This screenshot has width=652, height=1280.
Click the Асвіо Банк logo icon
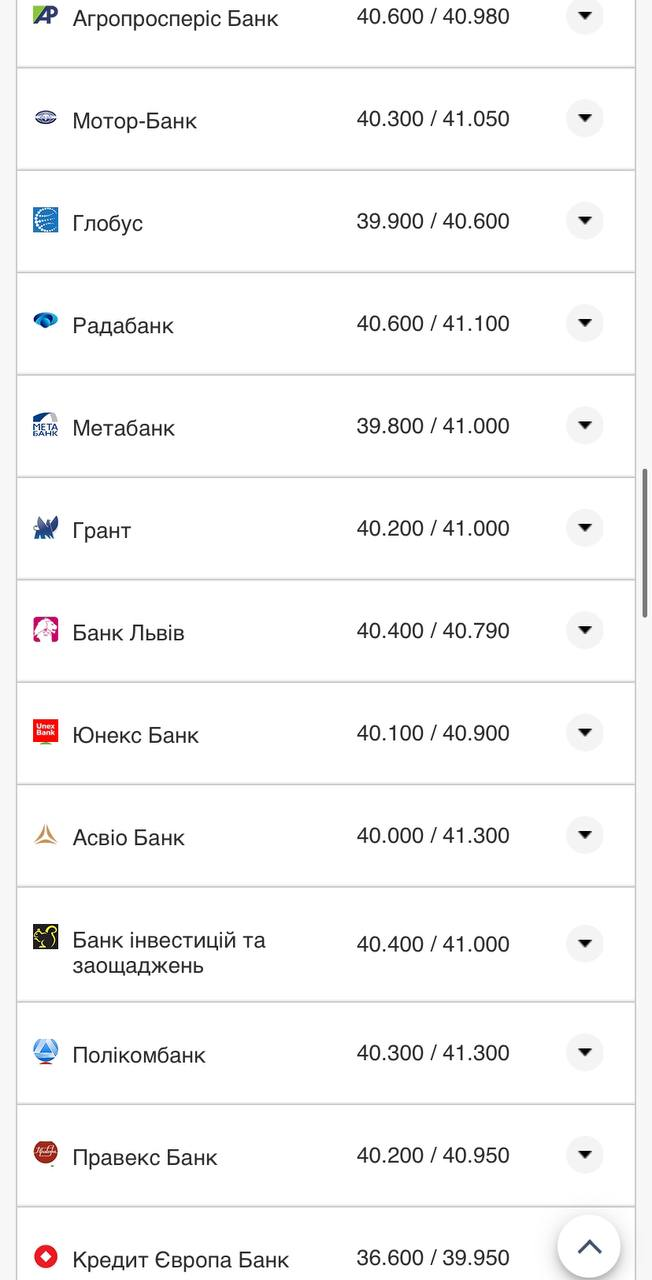tap(45, 835)
